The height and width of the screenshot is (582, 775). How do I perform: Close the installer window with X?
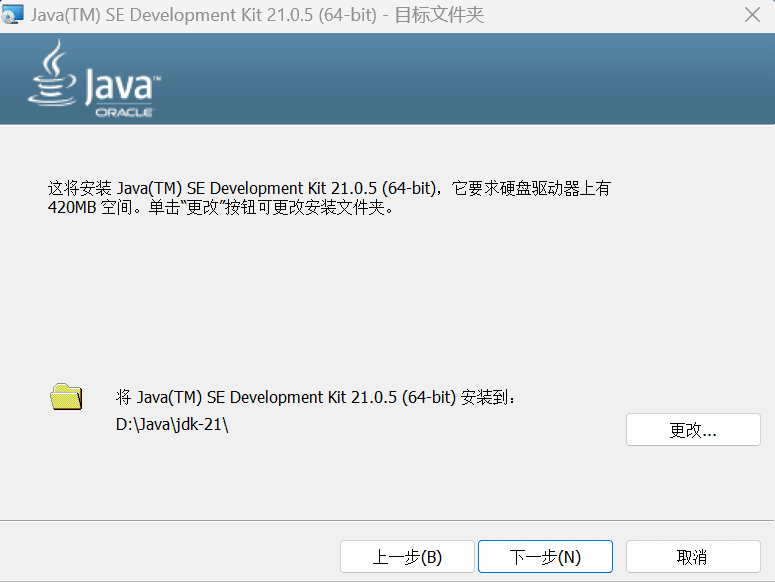tap(752, 15)
